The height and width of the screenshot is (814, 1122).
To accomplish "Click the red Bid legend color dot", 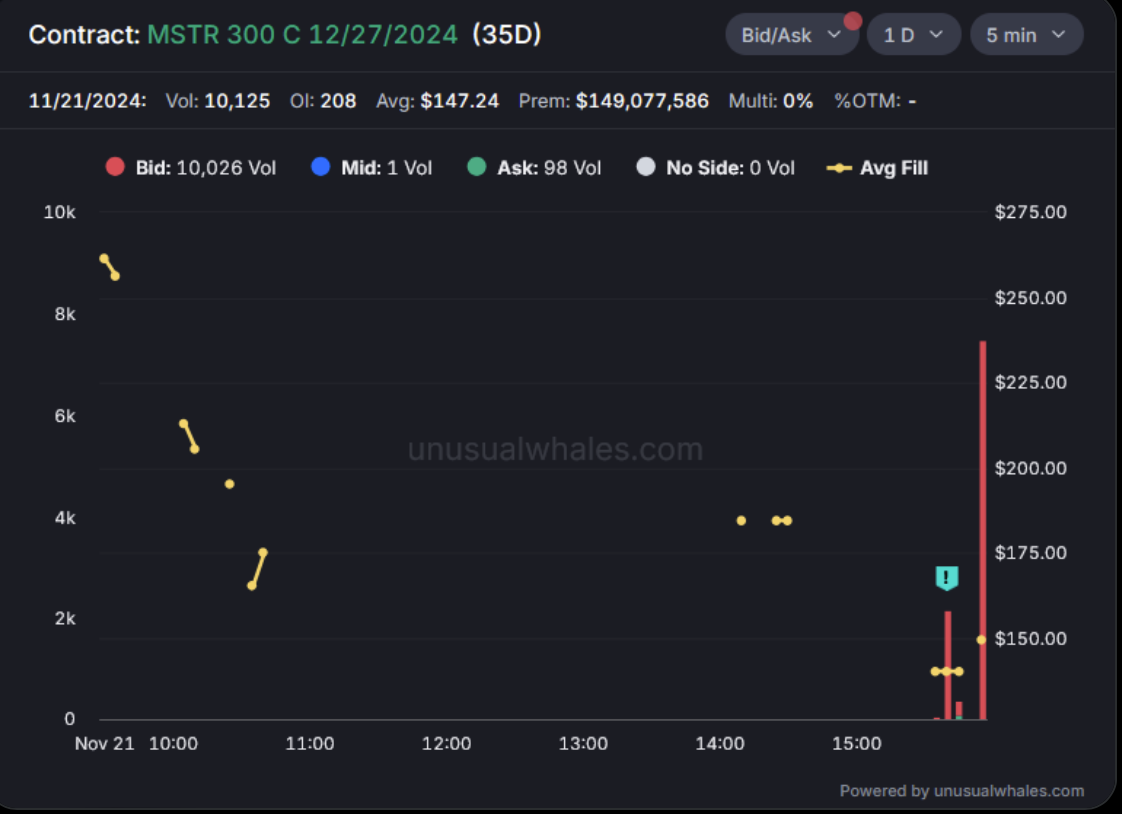I will click(x=115, y=167).
